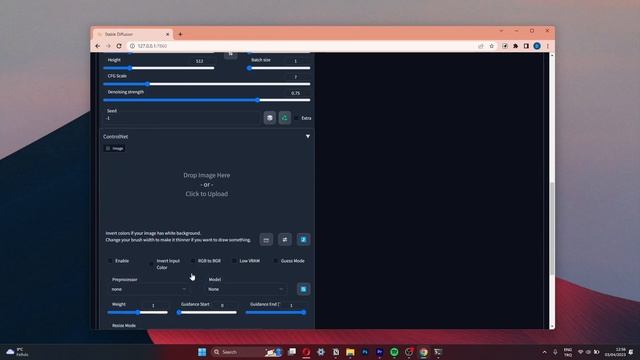
Task: Show hidden system tray icons
Action: (x=544, y=352)
